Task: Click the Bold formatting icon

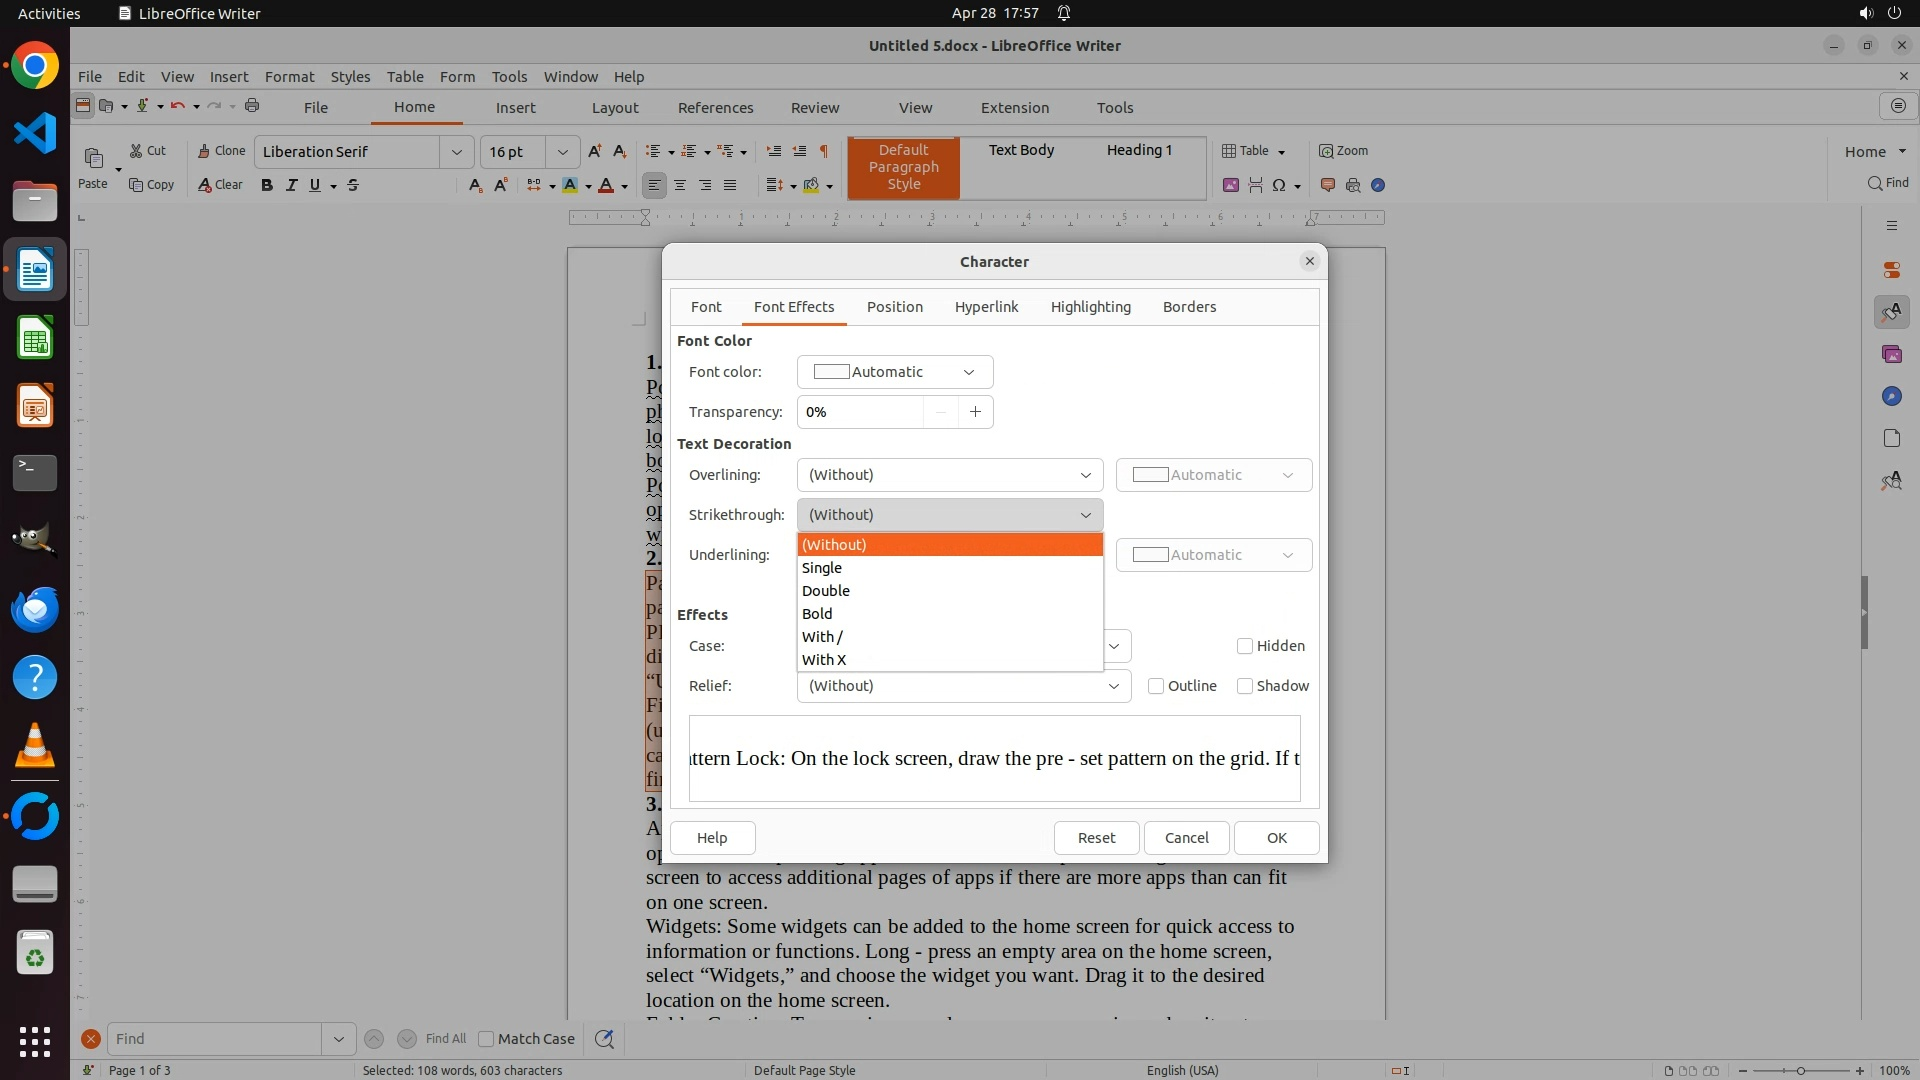Action: pyautogui.click(x=267, y=185)
